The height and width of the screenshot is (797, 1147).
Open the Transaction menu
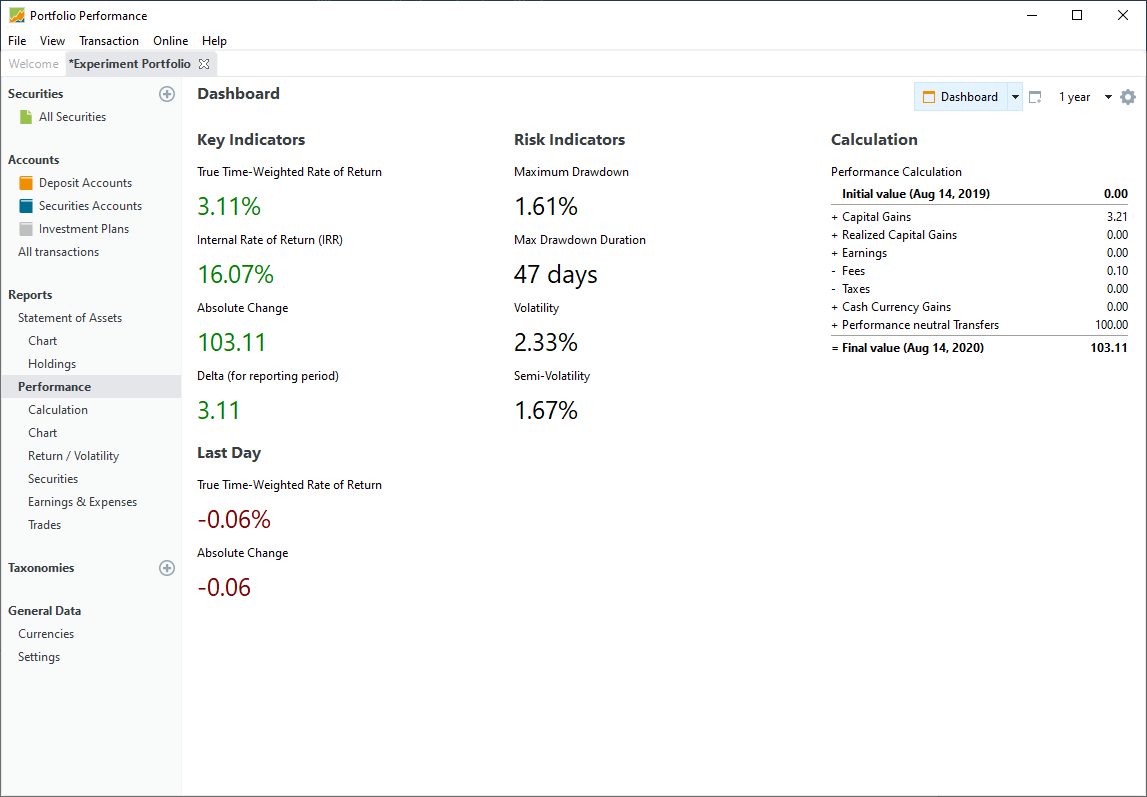[109, 41]
